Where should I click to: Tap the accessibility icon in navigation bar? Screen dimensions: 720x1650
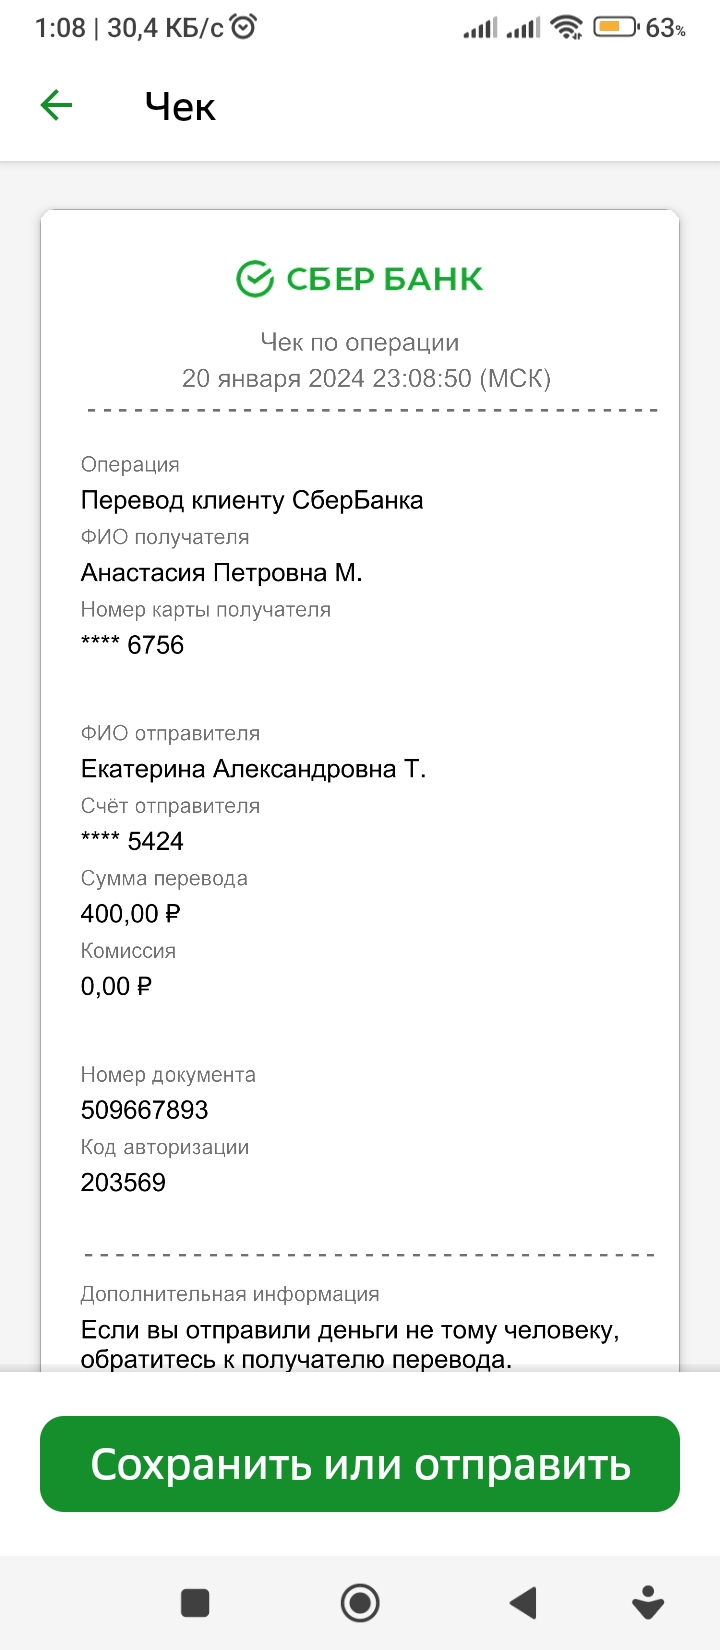pos(649,1603)
